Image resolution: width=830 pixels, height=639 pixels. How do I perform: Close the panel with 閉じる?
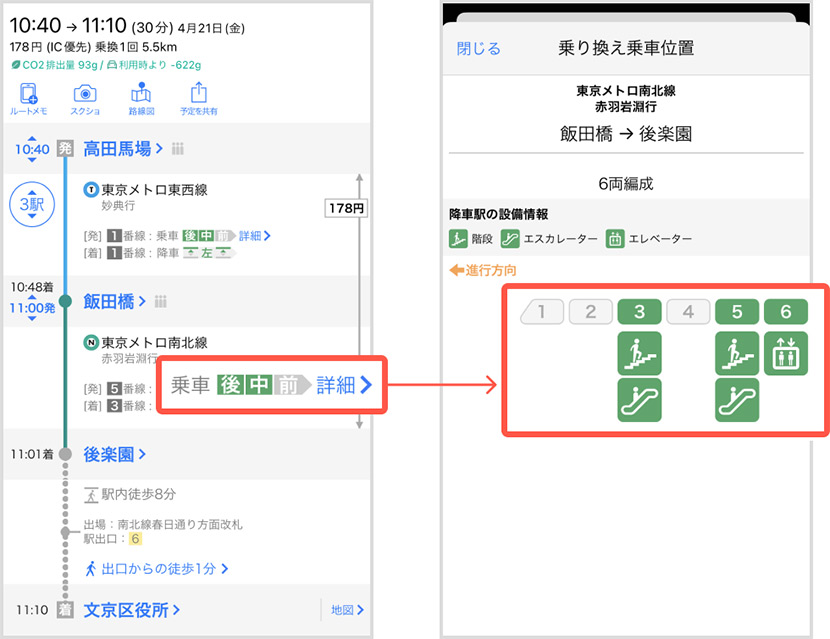click(x=479, y=49)
